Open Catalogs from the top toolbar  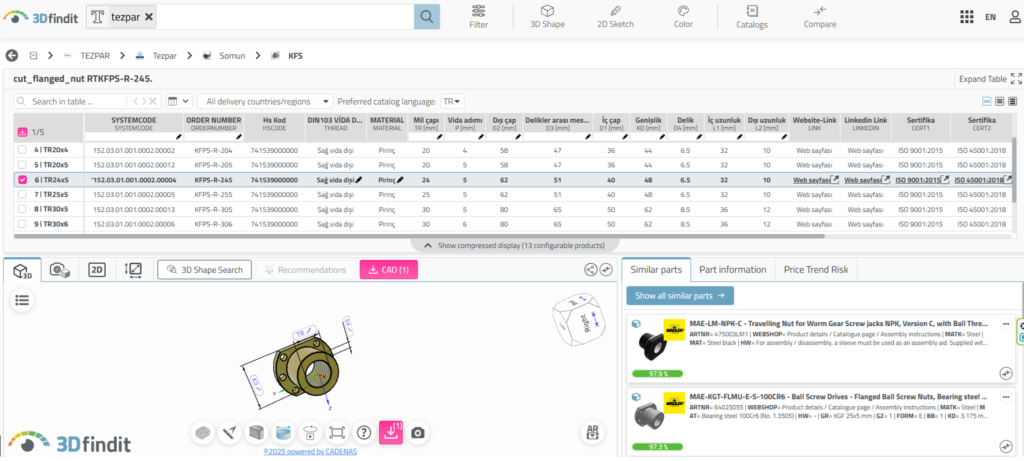[x=752, y=17]
